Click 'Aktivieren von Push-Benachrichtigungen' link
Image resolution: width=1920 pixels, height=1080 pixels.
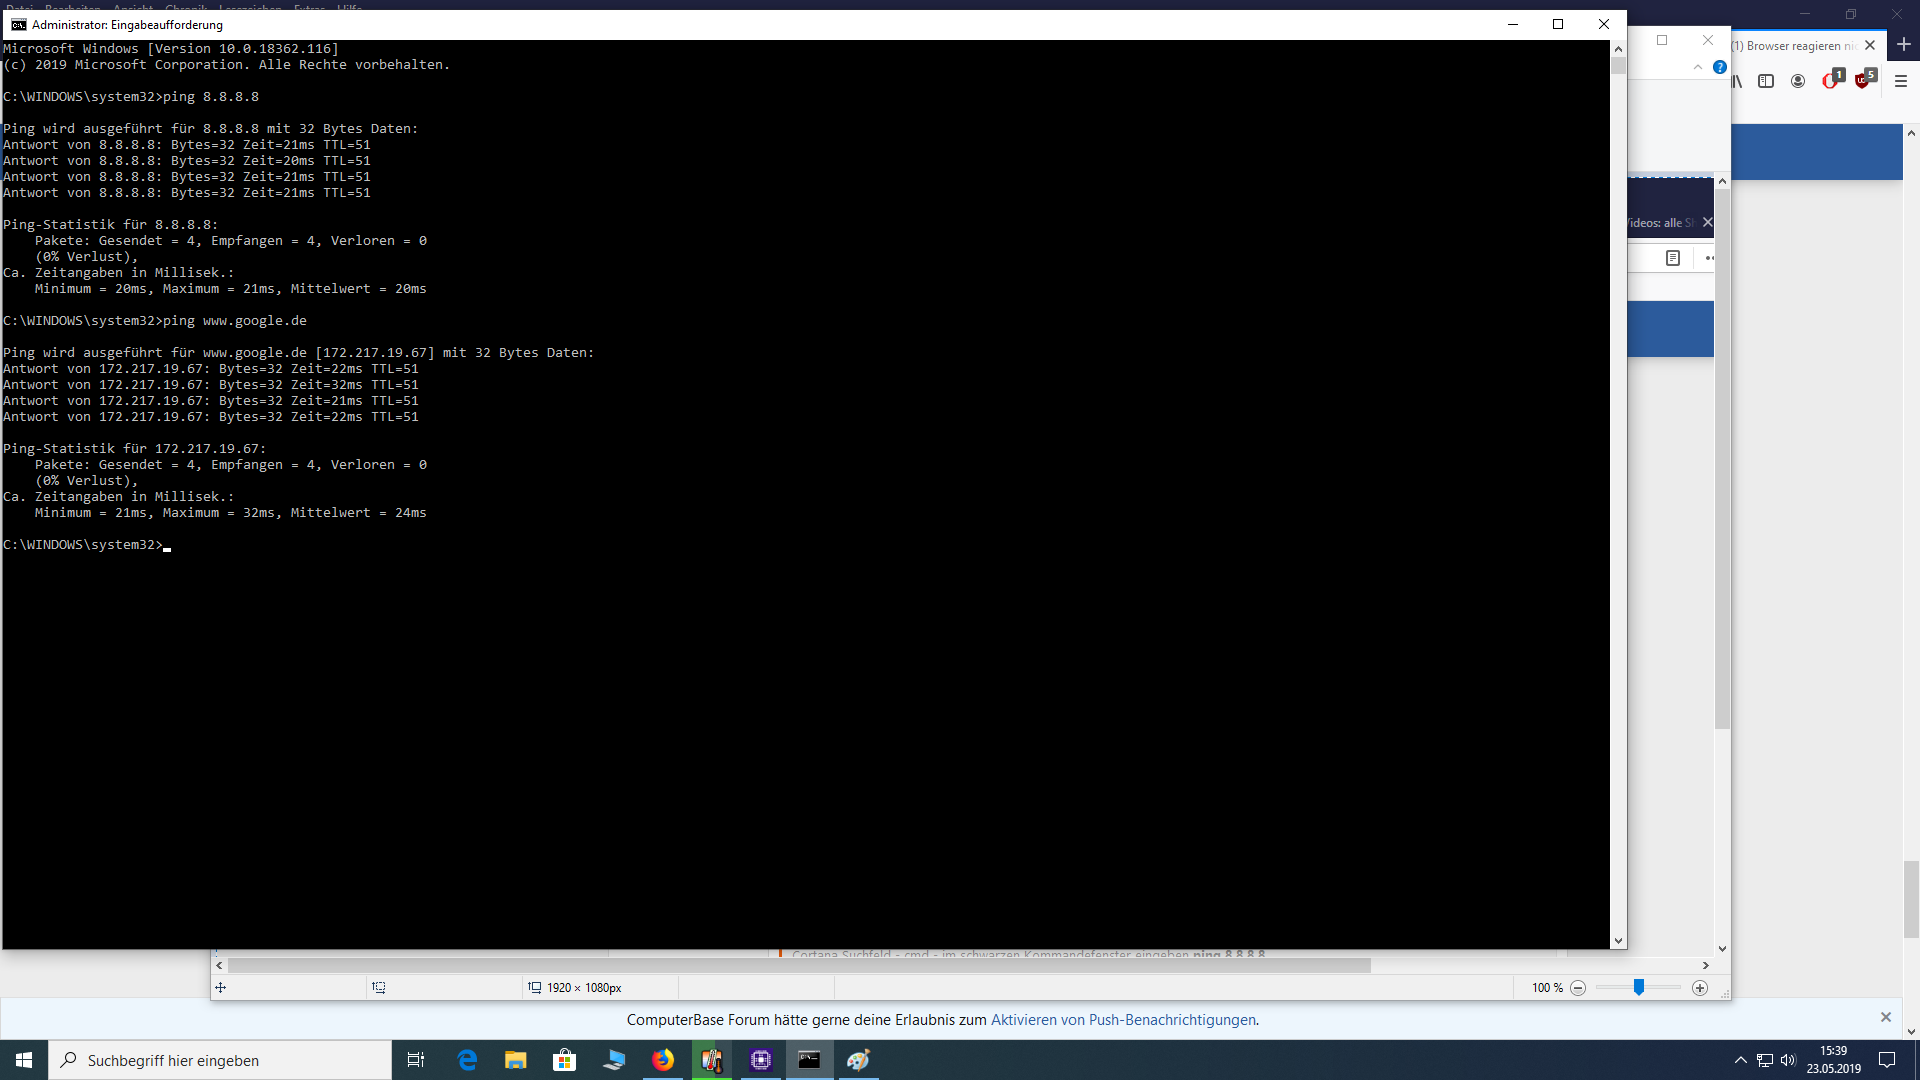1123,1020
